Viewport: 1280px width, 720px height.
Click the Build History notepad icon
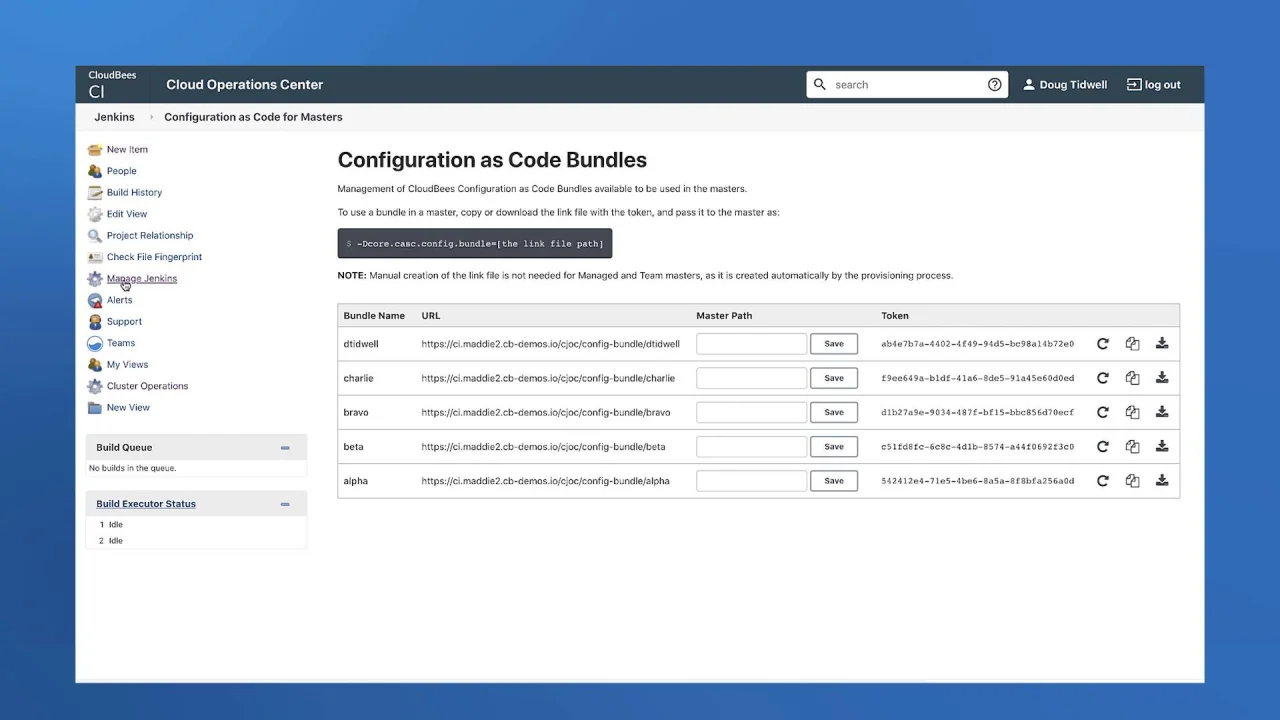pyautogui.click(x=95, y=193)
